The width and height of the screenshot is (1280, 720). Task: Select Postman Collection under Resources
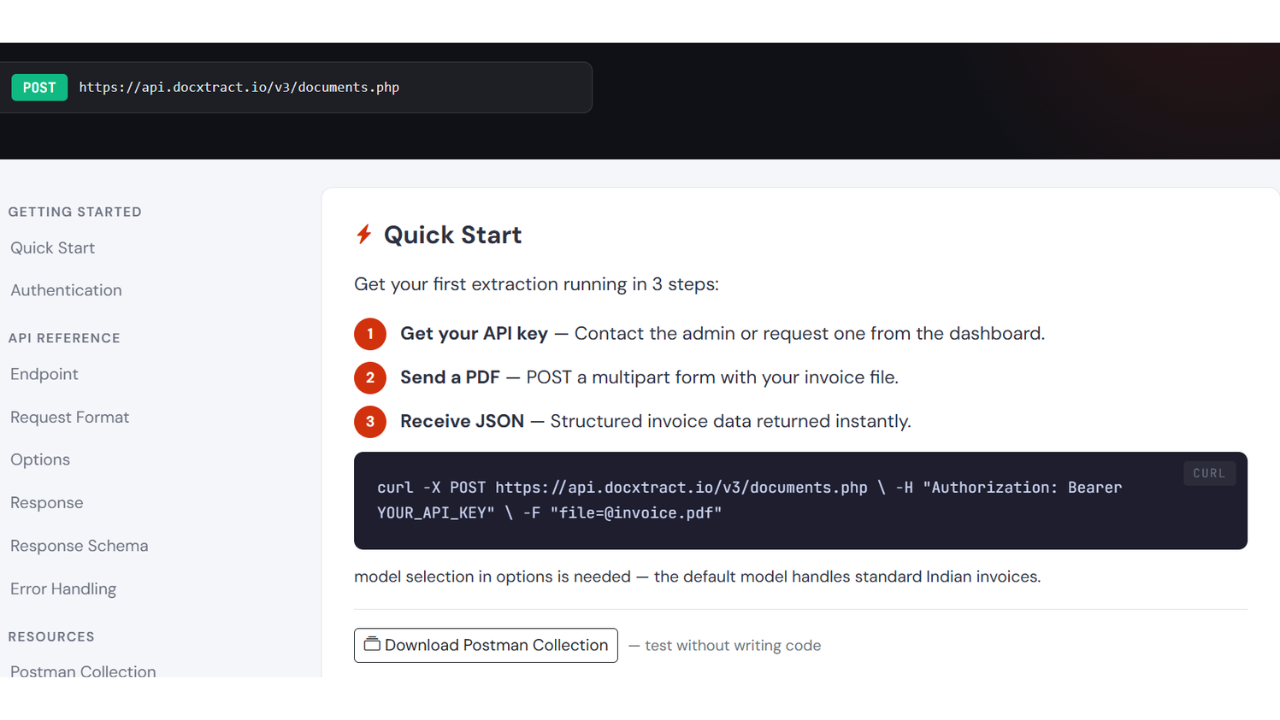point(83,670)
